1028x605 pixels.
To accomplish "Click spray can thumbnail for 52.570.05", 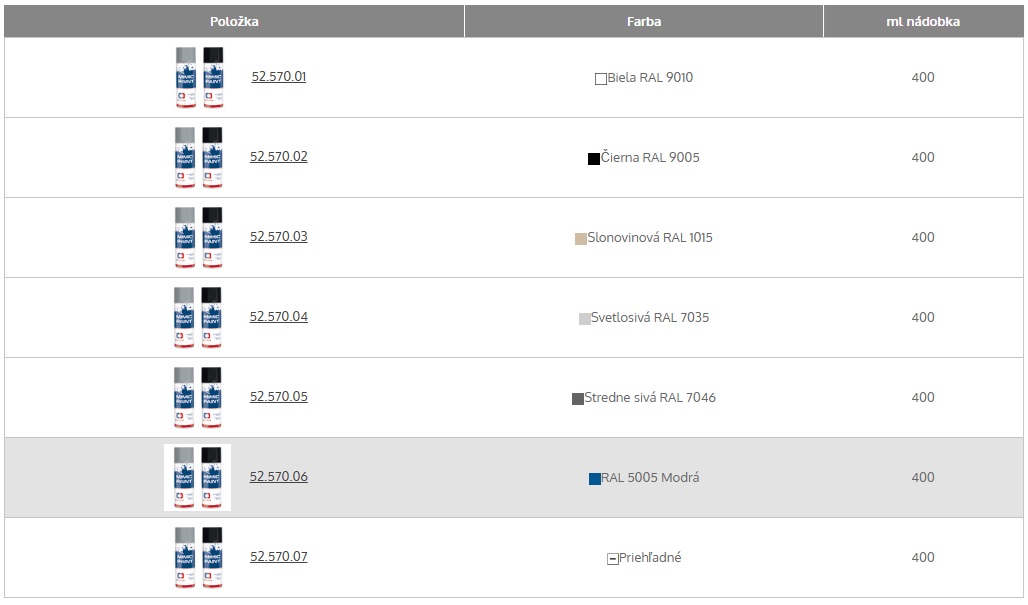I will coord(198,397).
